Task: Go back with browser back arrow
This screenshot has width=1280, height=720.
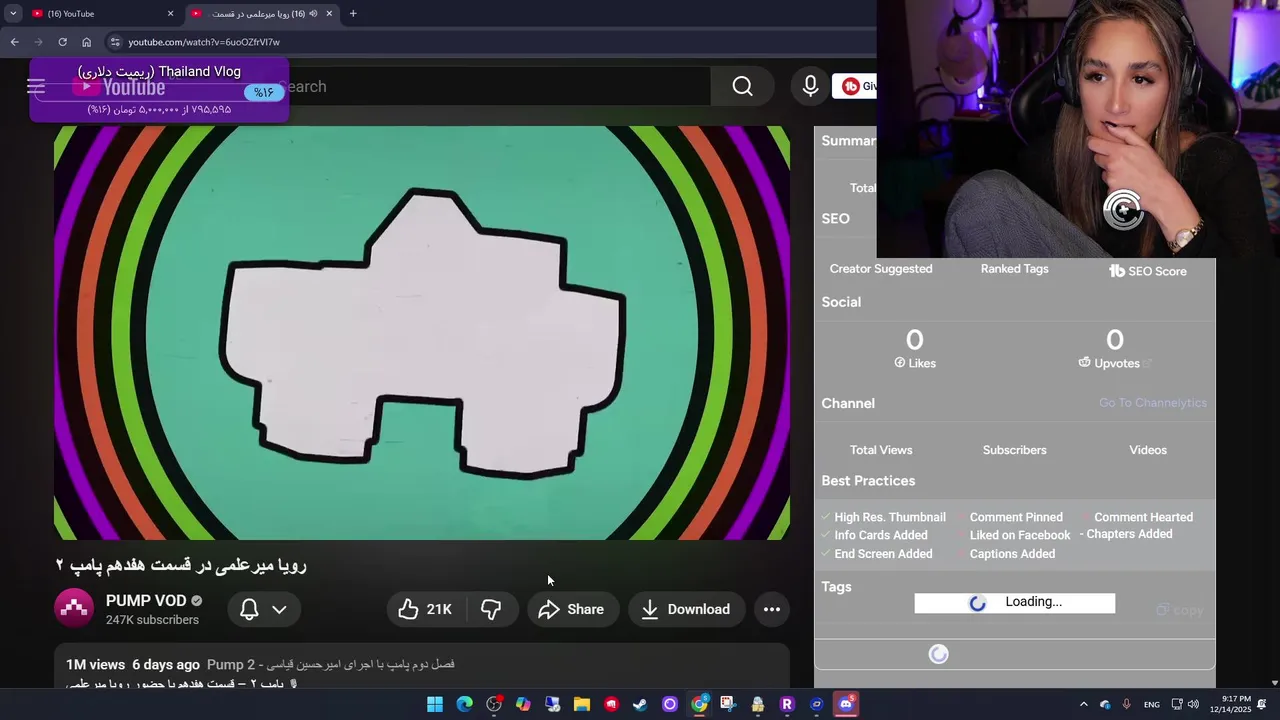Action: pos(14,42)
